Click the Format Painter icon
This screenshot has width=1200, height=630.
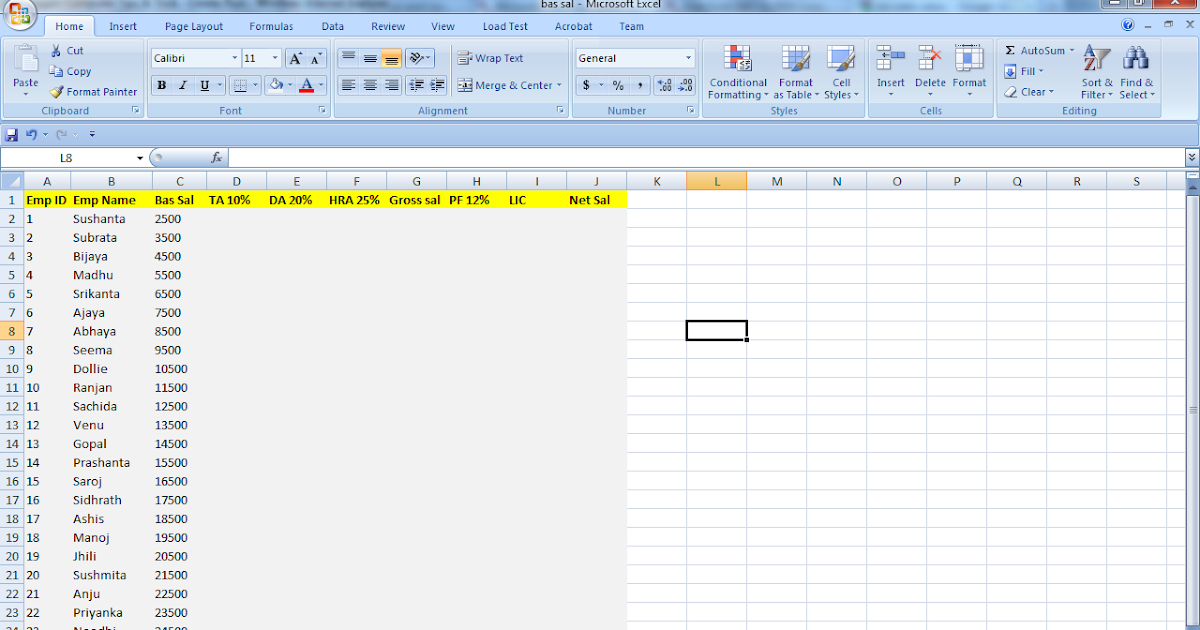tap(57, 92)
